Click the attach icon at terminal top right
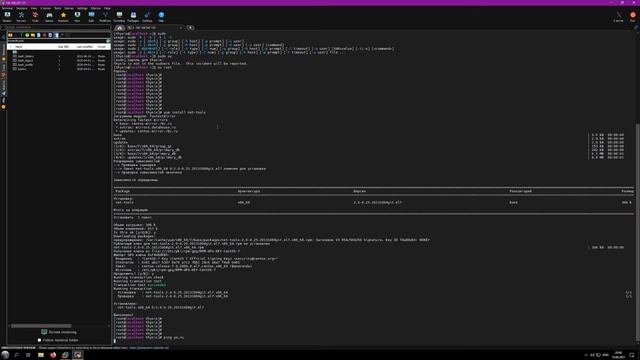 (636, 28)
